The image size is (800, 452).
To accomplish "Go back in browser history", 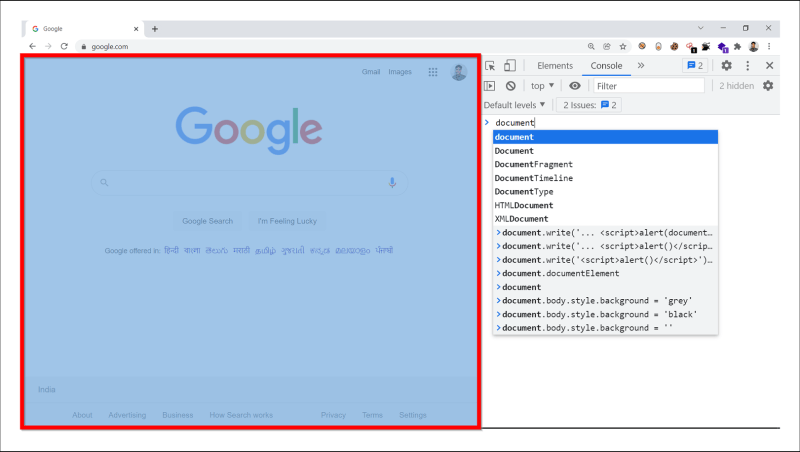I will tap(33, 46).
